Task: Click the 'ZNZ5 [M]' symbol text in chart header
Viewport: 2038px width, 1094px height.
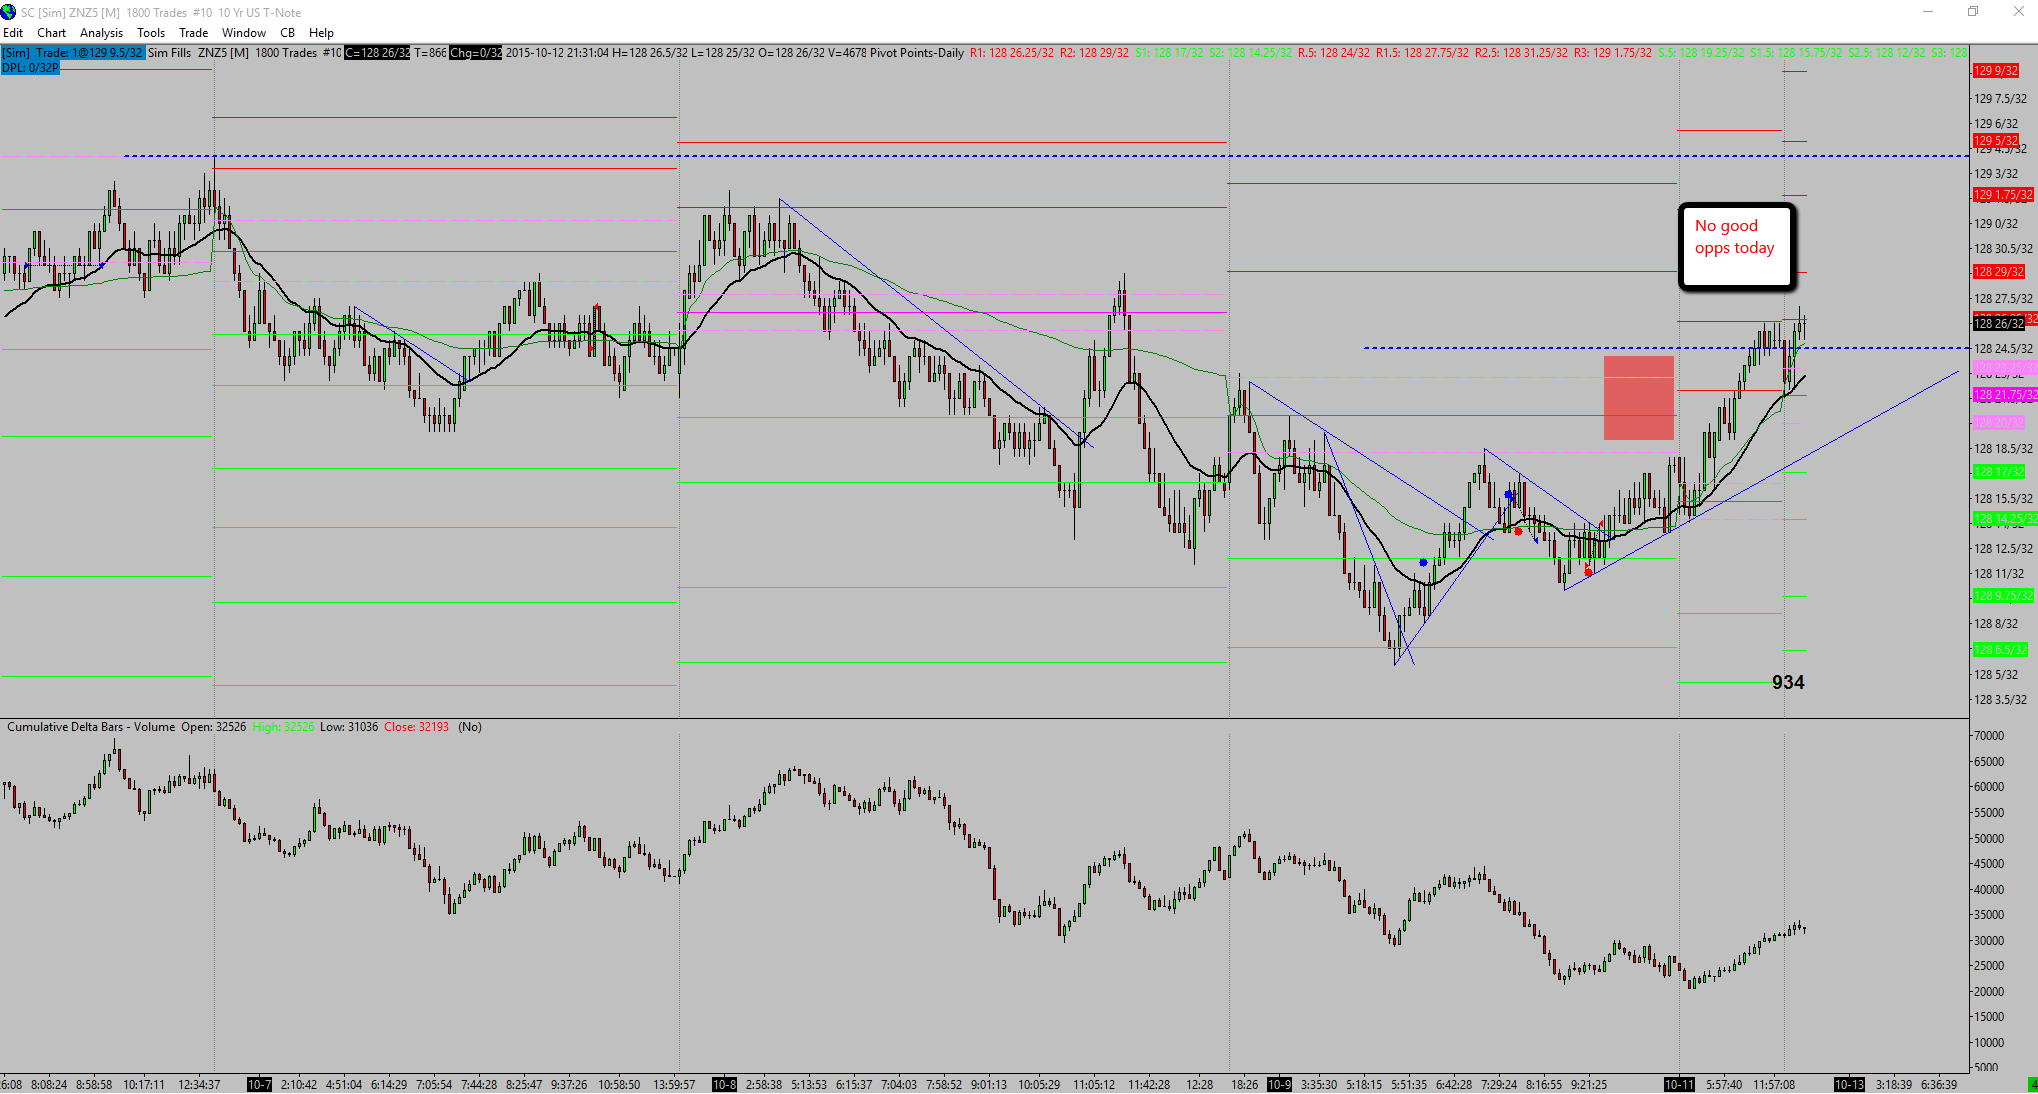Action: [x=223, y=53]
